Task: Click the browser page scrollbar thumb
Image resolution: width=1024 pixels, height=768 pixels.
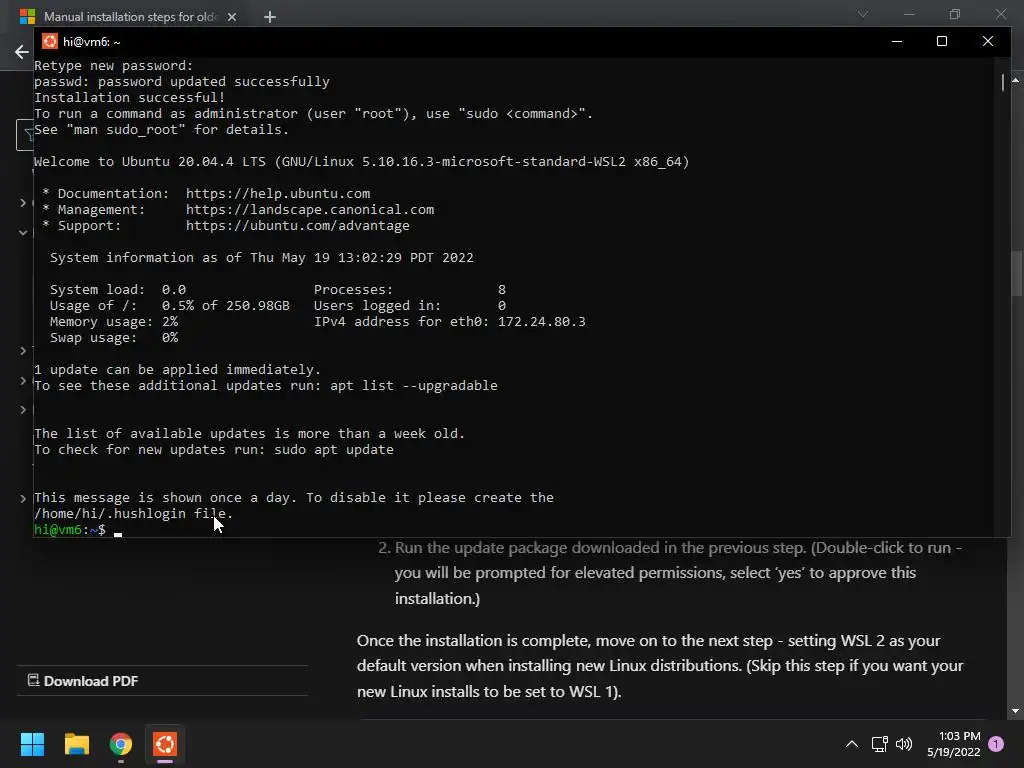Action: [1017, 273]
